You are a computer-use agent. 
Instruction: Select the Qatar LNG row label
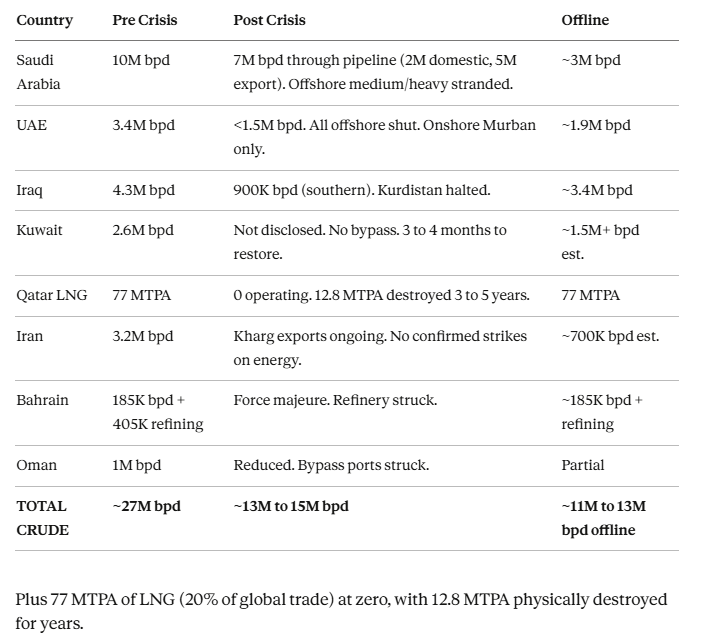tap(49, 295)
